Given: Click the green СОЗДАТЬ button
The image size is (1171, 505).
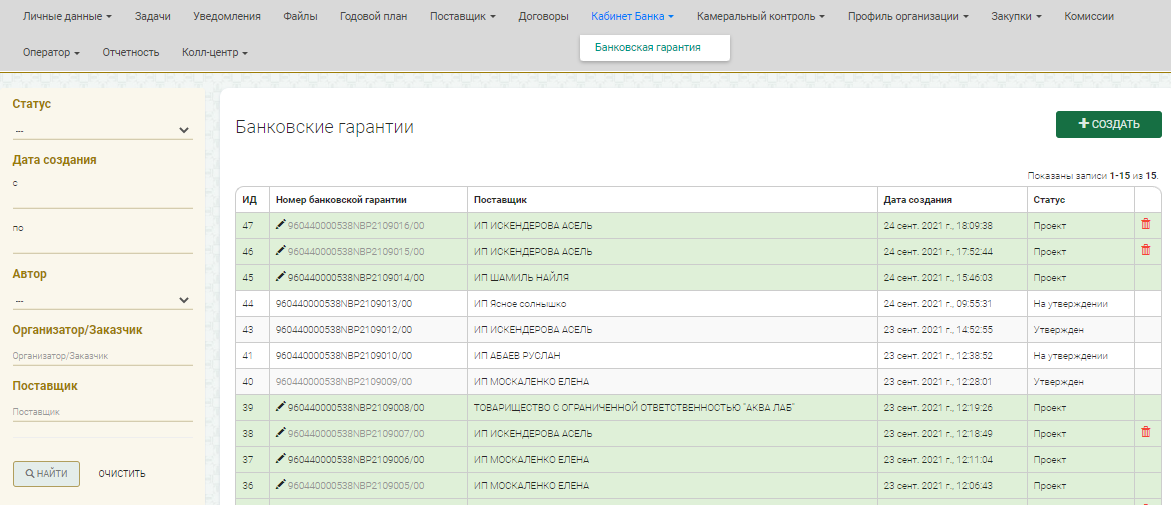Looking at the screenshot, I should coord(1108,124).
